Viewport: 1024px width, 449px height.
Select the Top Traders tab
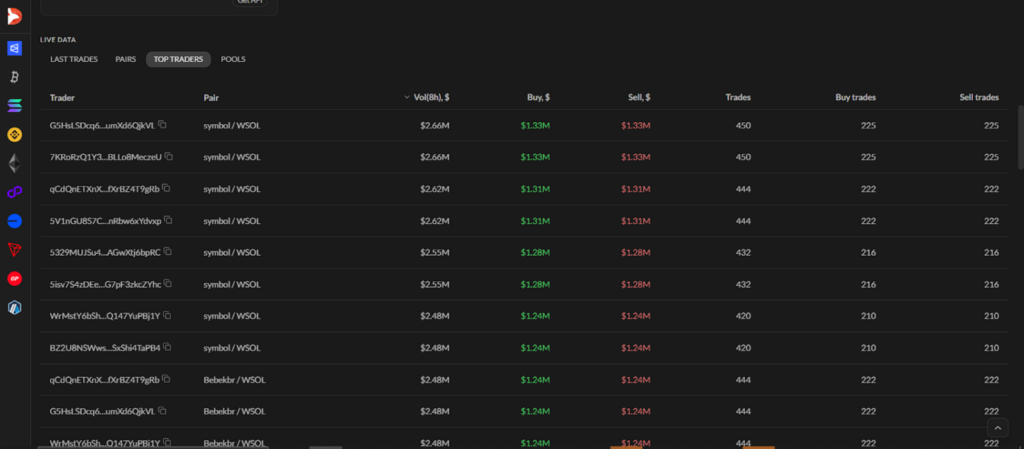click(178, 59)
